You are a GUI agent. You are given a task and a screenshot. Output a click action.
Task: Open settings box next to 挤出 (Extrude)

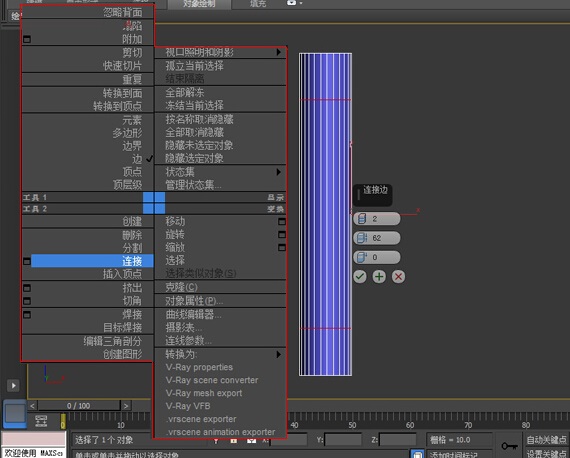tap(27, 288)
